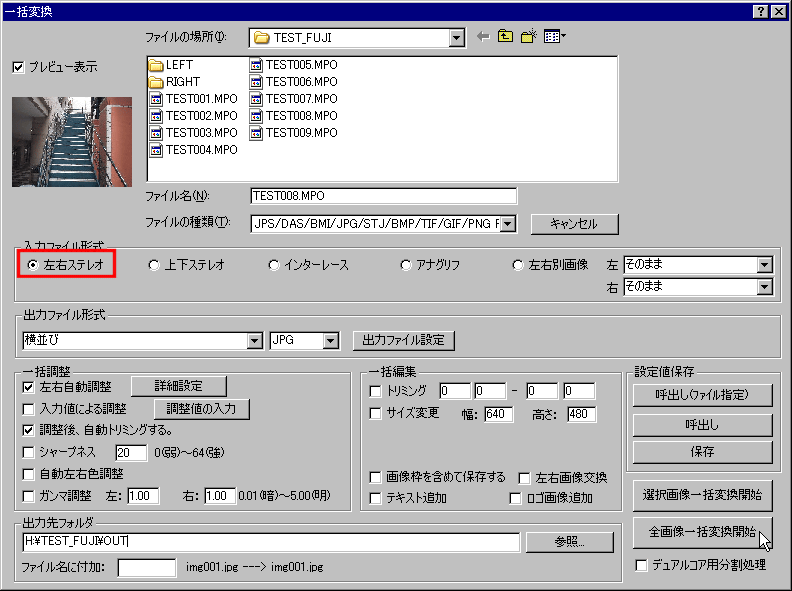Open the view menu icon
The height and width of the screenshot is (591, 792).
(x=555, y=36)
